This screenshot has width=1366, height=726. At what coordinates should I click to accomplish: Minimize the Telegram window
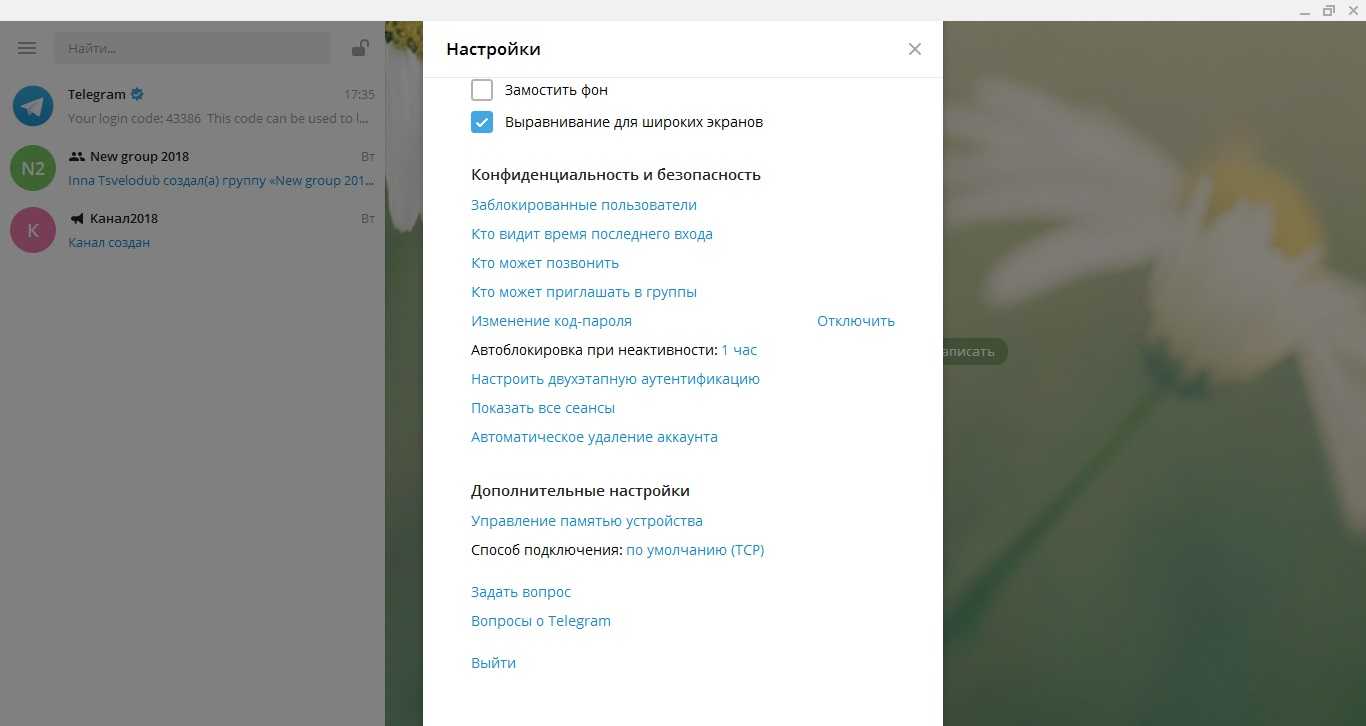(1306, 10)
